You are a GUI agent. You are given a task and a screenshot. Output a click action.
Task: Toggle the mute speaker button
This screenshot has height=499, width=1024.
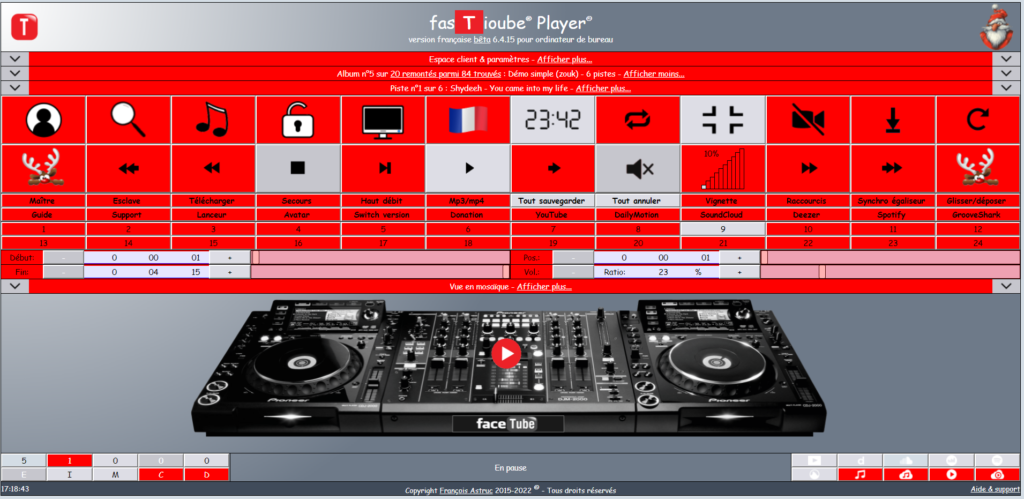(638, 168)
